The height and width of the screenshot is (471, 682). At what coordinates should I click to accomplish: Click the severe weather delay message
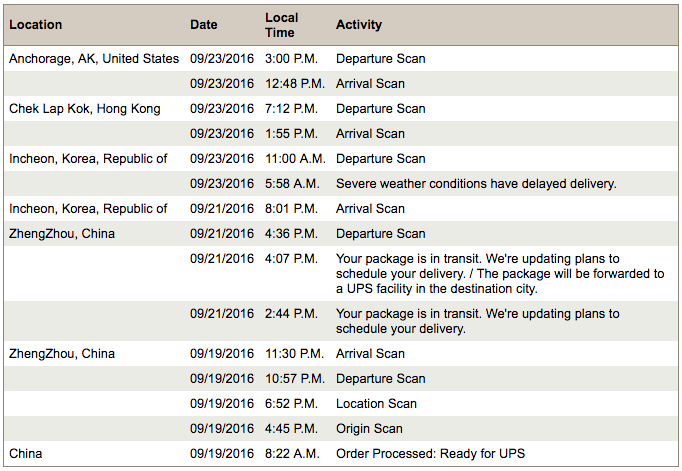(475, 184)
